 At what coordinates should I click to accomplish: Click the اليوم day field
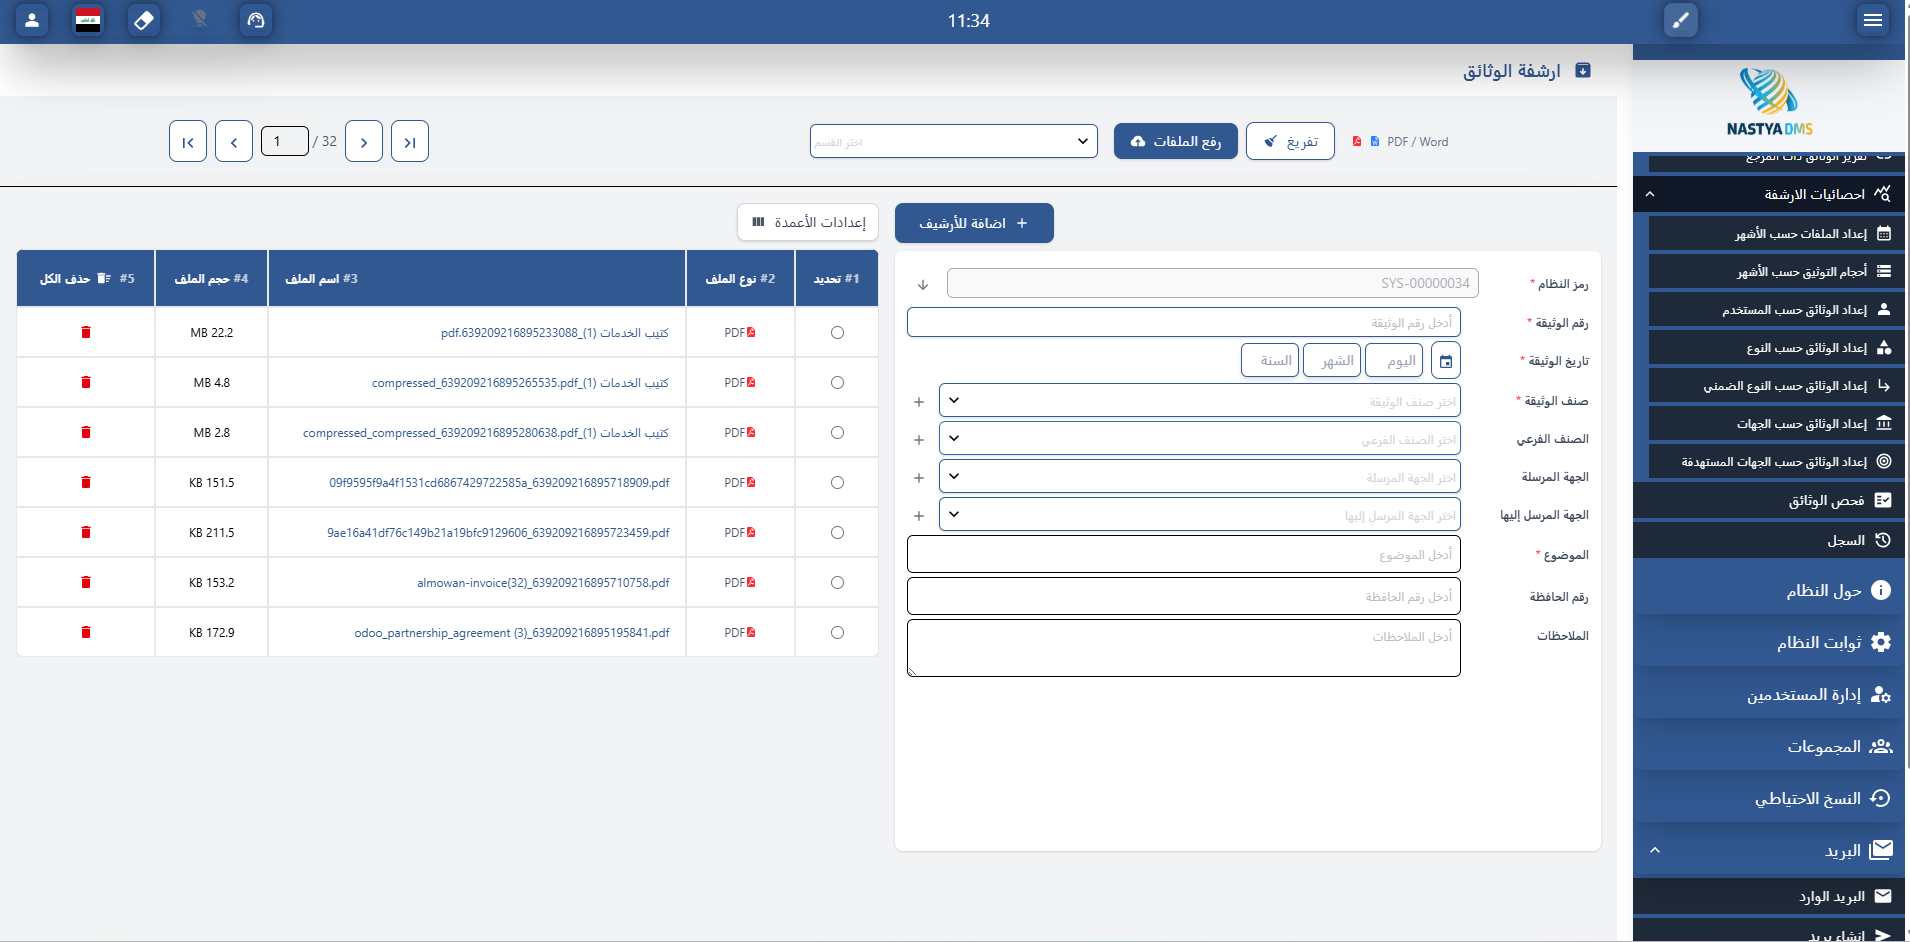click(1395, 360)
